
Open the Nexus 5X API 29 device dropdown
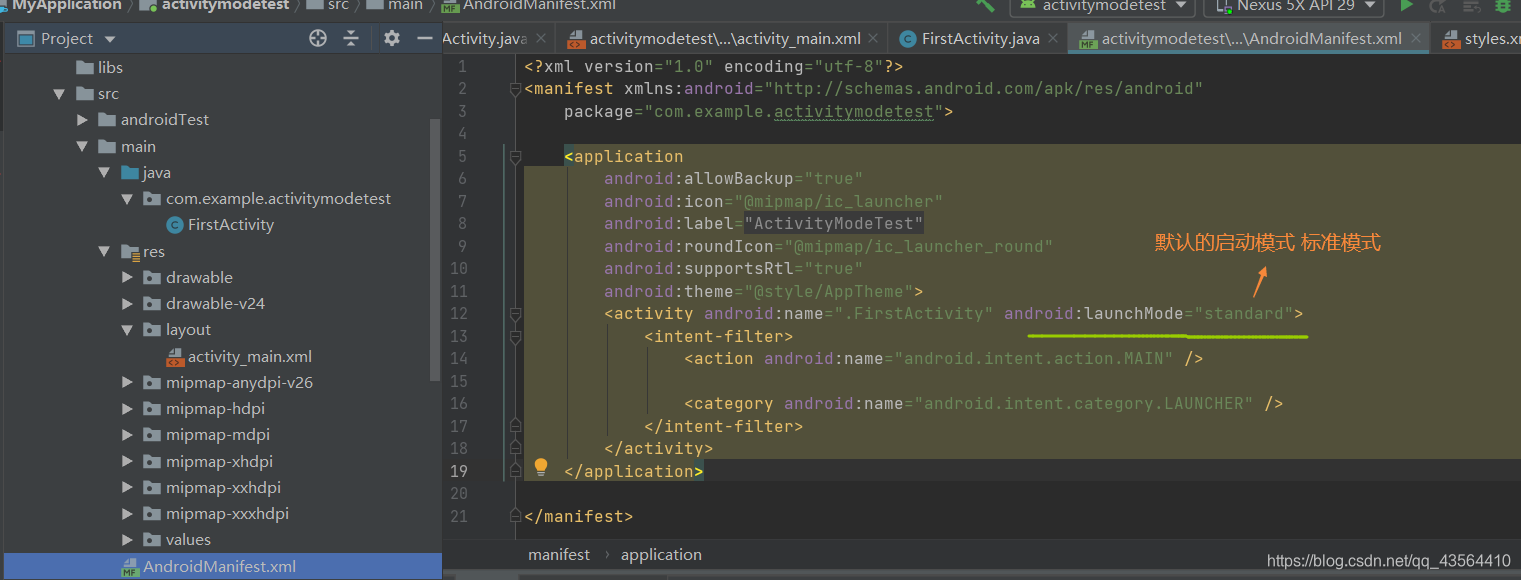point(1293,5)
